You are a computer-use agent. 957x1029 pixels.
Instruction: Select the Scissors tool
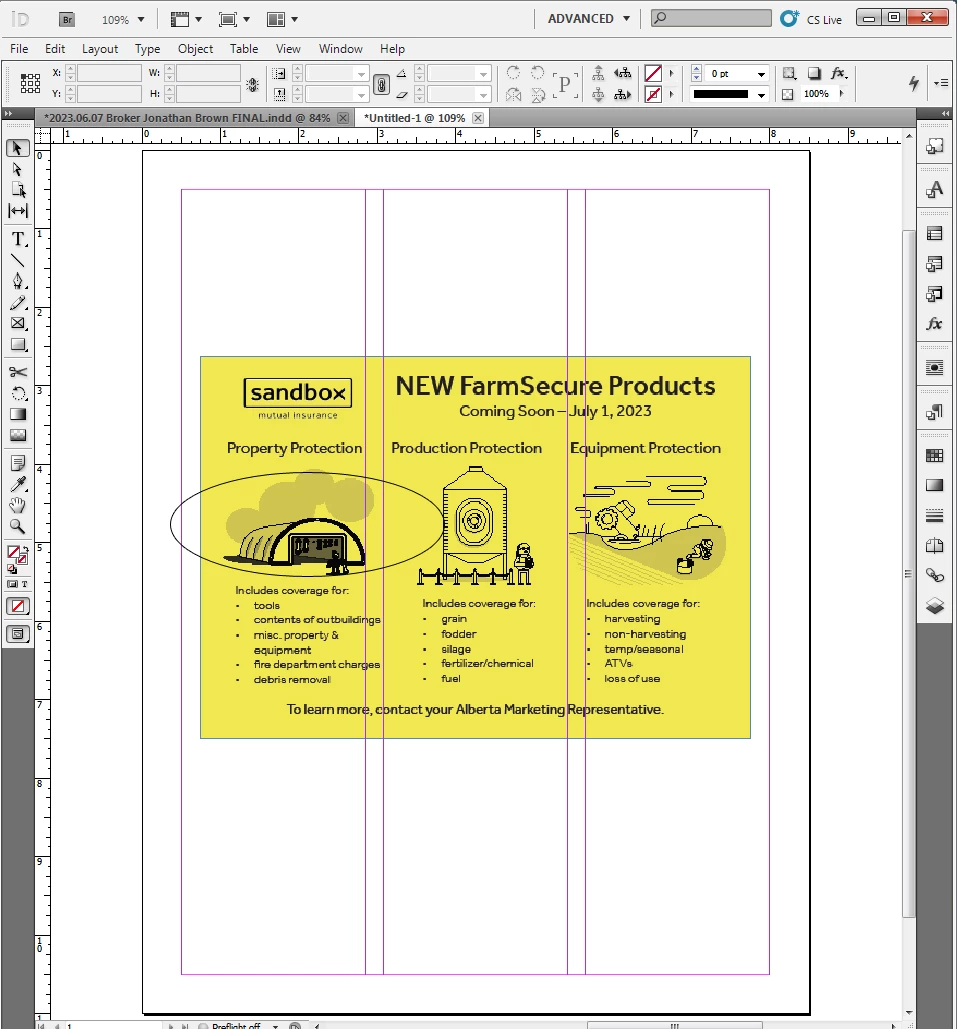point(18,372)
